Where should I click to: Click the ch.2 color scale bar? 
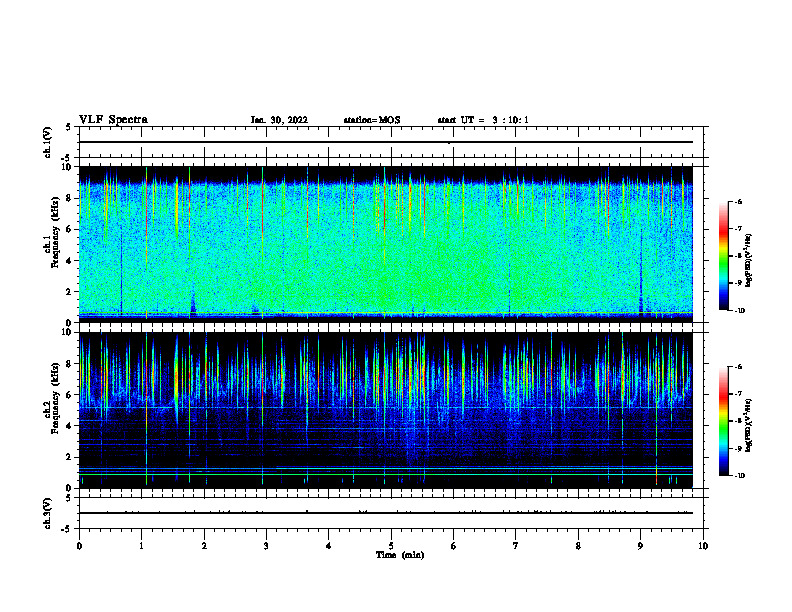[724, 421]
